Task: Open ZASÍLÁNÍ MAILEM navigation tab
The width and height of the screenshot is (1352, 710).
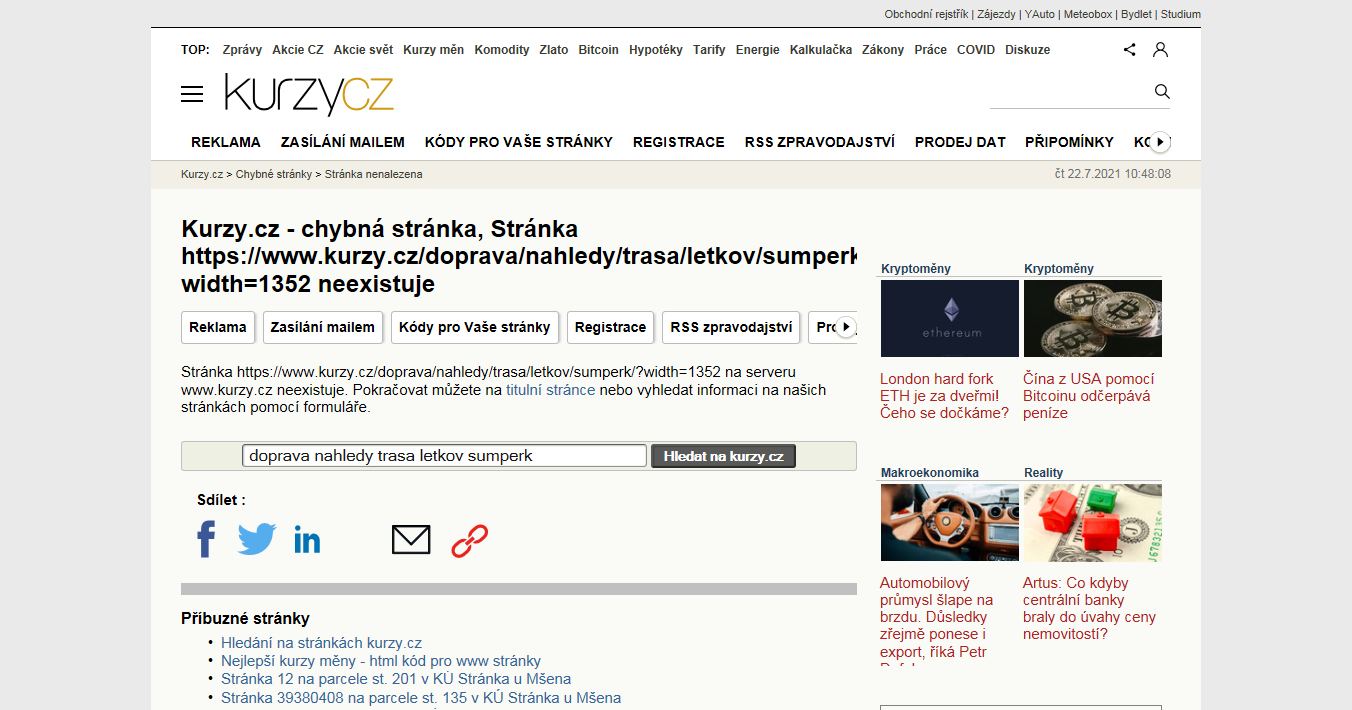Action: pyautogui.click(x=343, y=142)
